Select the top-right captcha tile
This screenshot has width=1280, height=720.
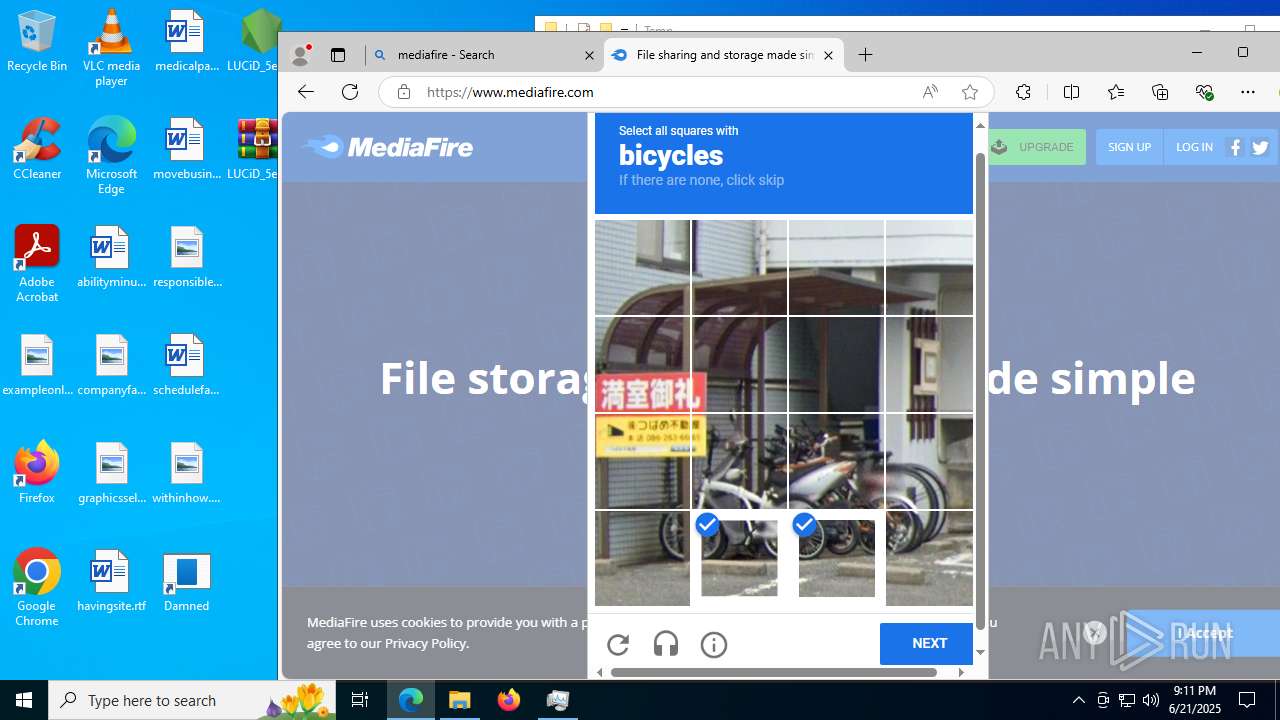(929, 267)
